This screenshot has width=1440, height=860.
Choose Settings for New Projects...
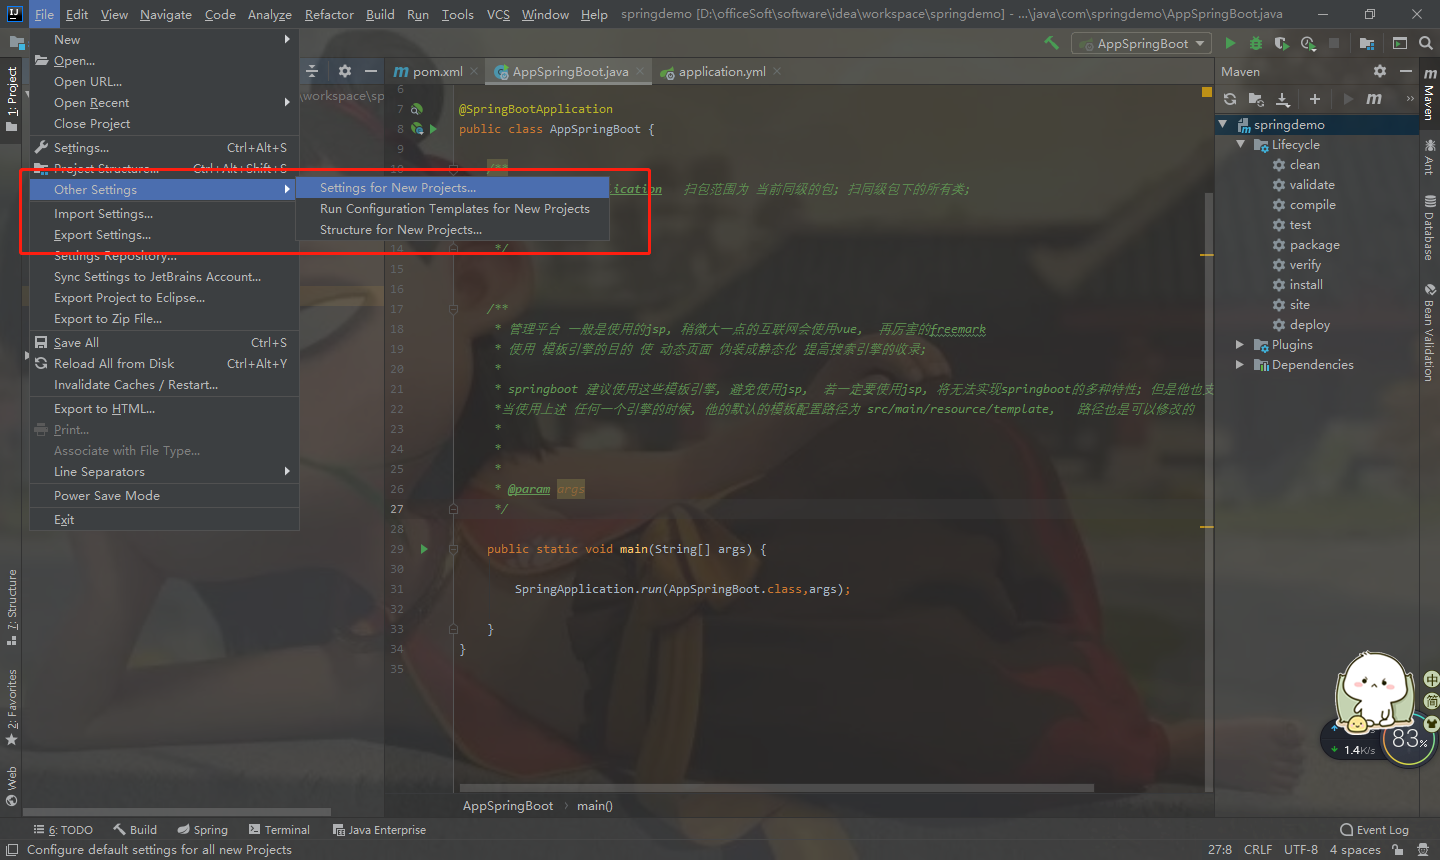click(397, 187)
